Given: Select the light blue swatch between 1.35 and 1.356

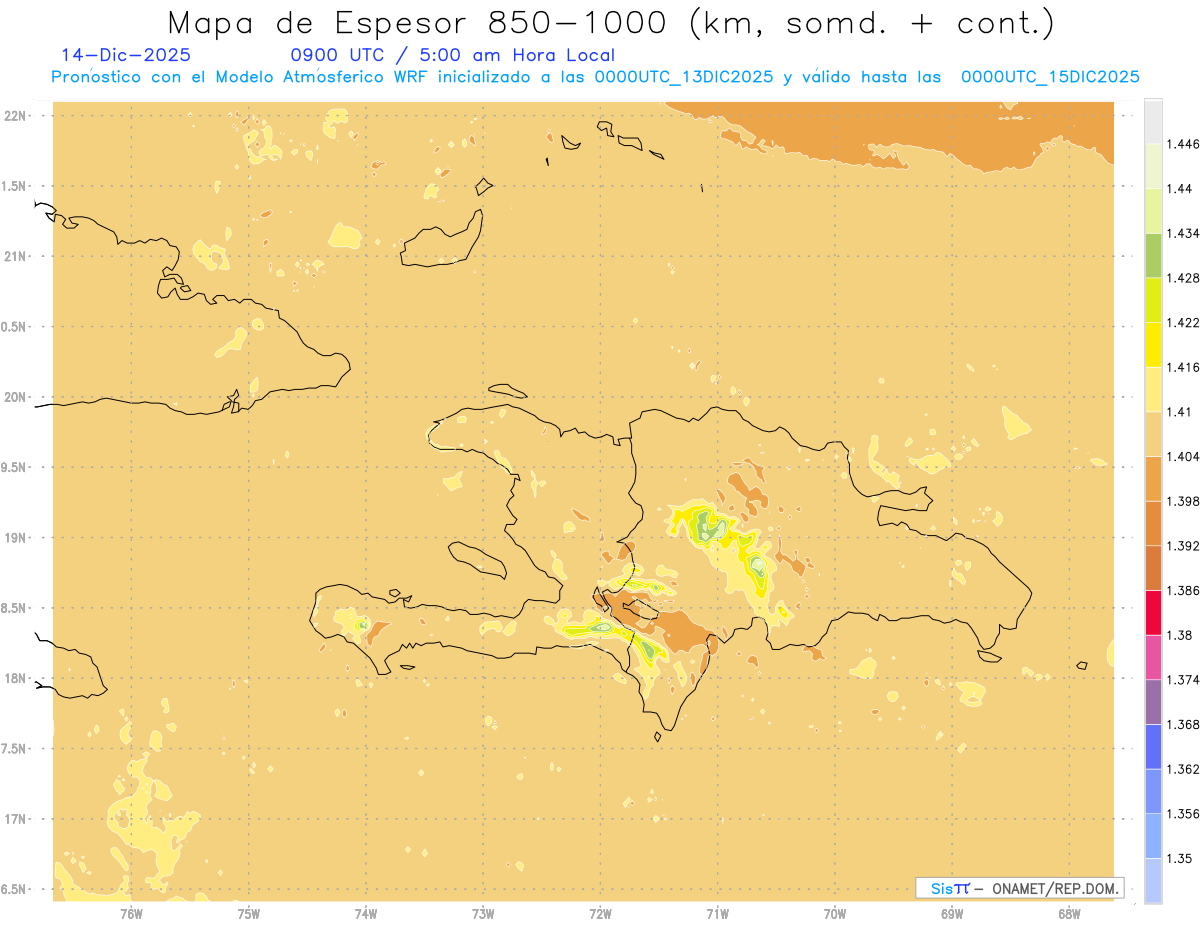Looking at the screenshot, I should click(x=1153, y=836).
